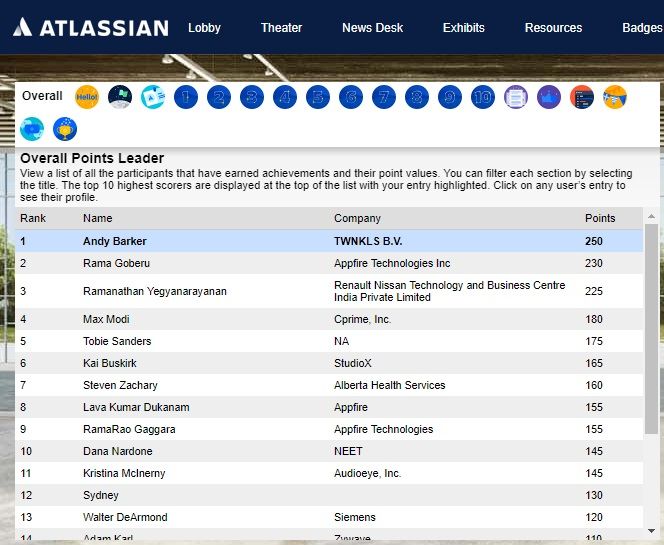Select the red code screen badge
This screenshot has height=545, width=664.
pyautogui.click(x=582, y=97)
